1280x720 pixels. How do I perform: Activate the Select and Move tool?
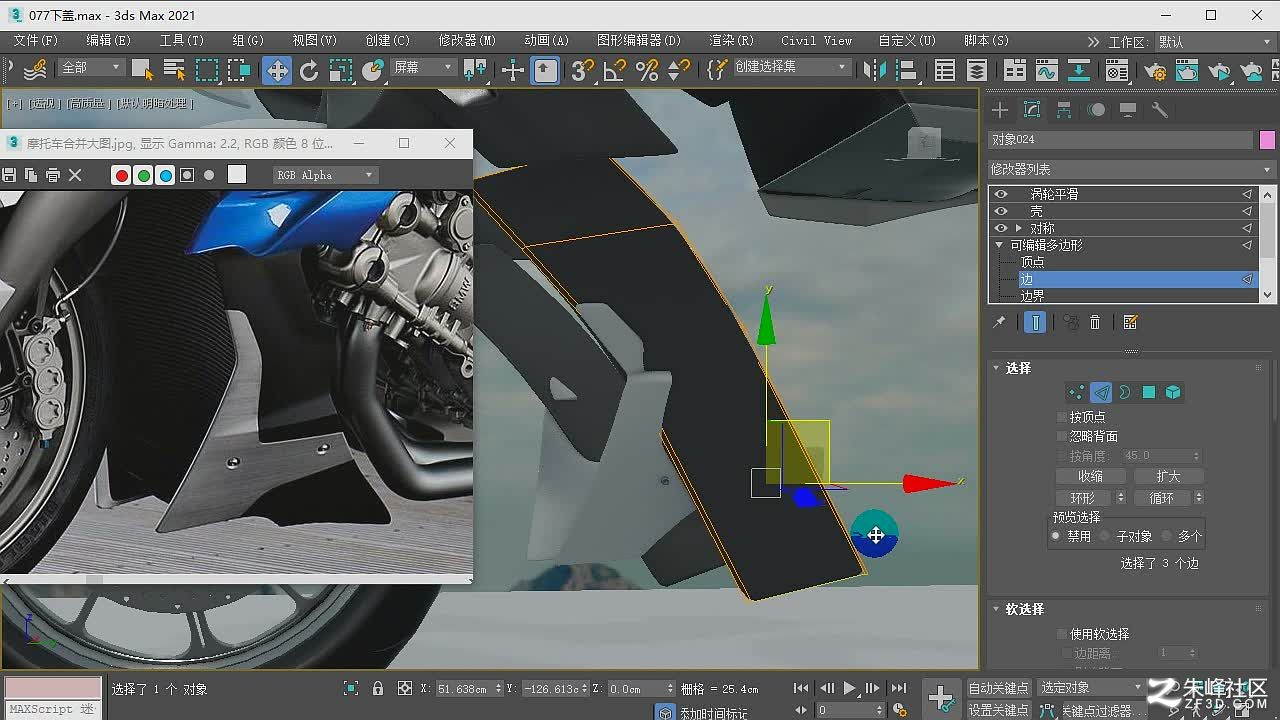[x=277, y=69]
